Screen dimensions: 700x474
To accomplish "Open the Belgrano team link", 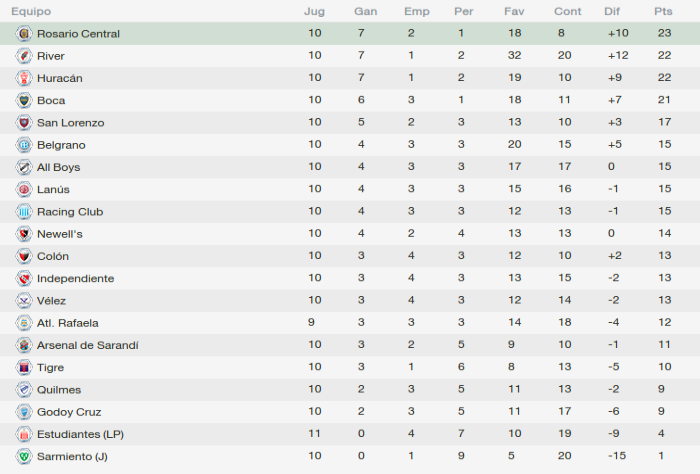I will coord(61,145).
